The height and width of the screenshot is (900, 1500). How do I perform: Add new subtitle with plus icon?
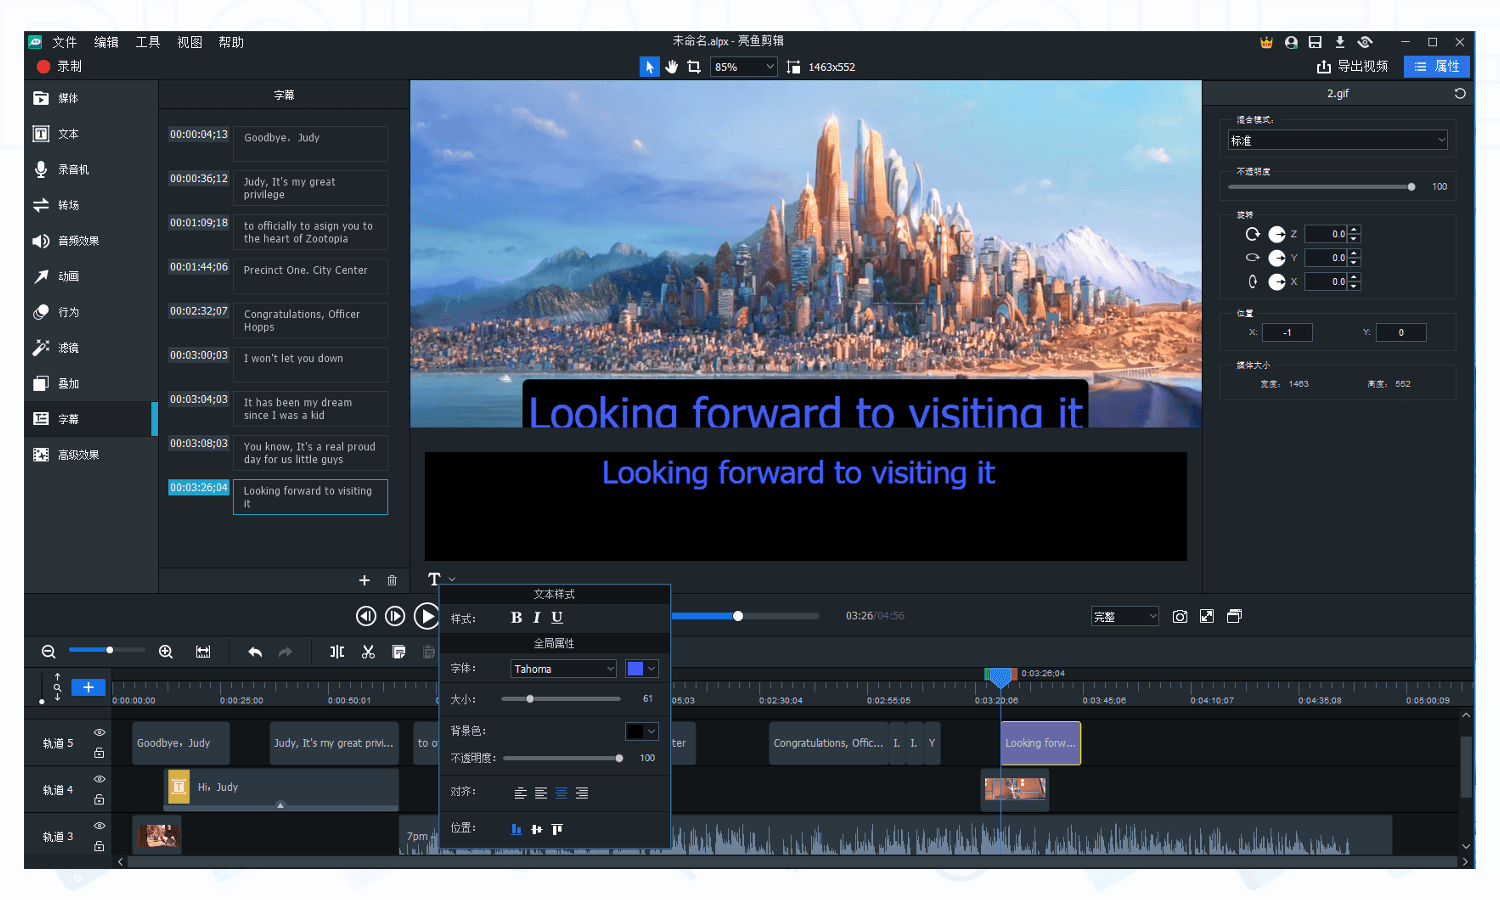pos(364,581)
